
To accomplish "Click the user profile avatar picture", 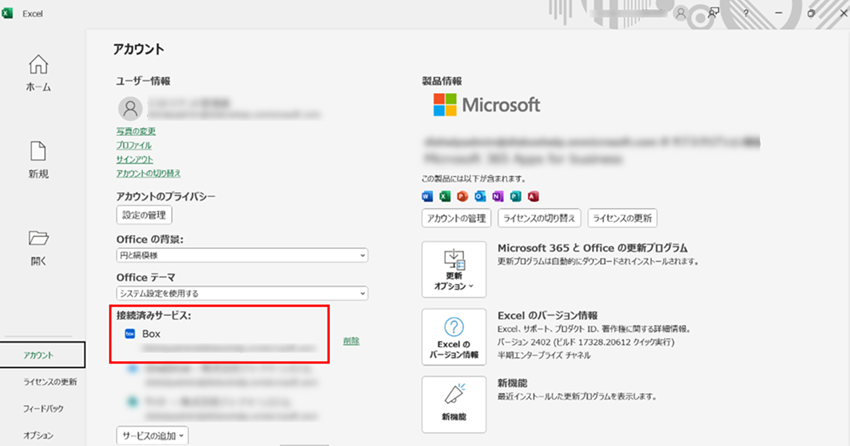I will [129, 108].
